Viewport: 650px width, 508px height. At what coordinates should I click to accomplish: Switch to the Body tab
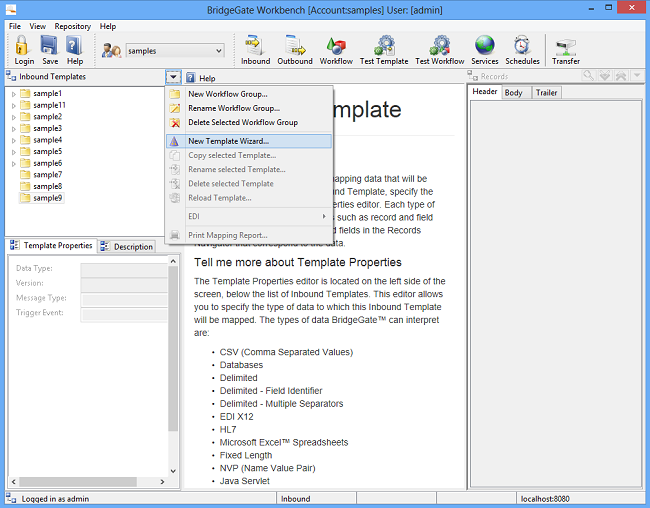pos(513,92)
